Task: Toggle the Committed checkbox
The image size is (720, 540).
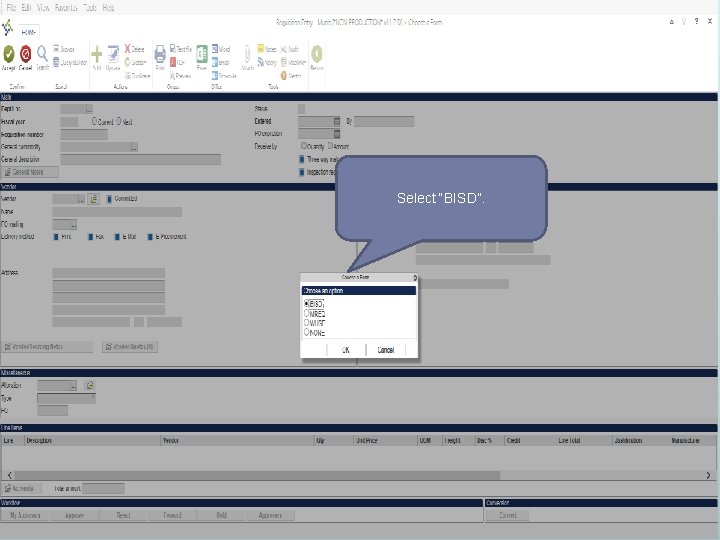Action: (x=109, y=199)
